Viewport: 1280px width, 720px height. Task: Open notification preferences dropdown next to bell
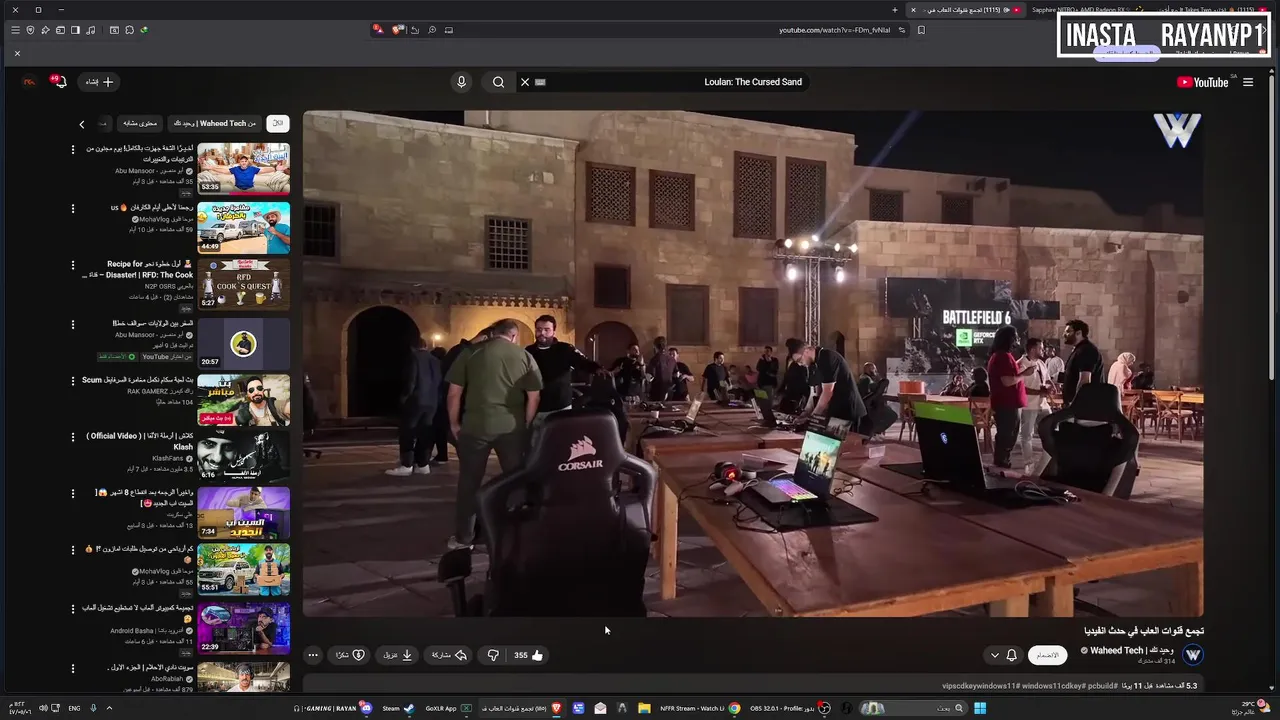tap(994, 655)
